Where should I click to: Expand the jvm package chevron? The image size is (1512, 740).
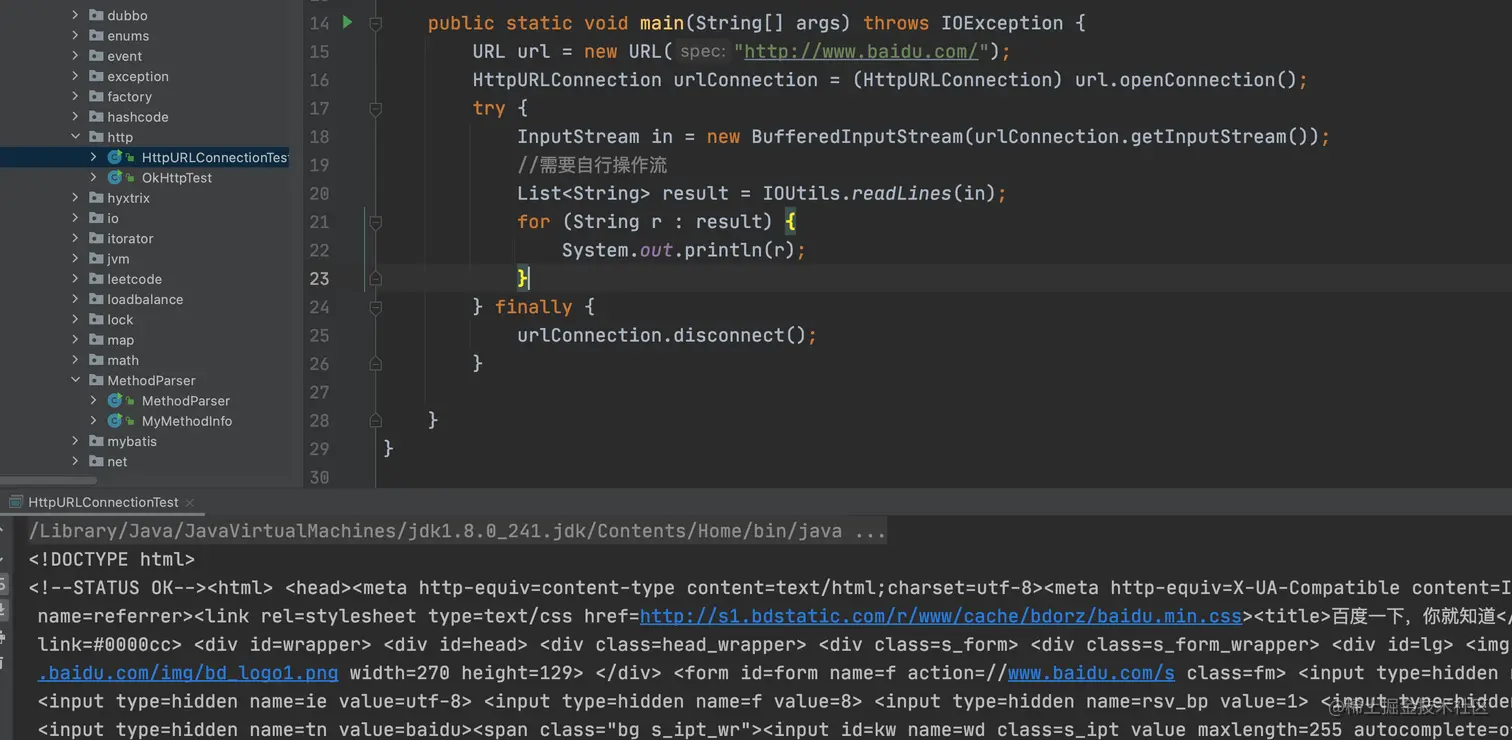pyautogui.click(x=76, y=258)
